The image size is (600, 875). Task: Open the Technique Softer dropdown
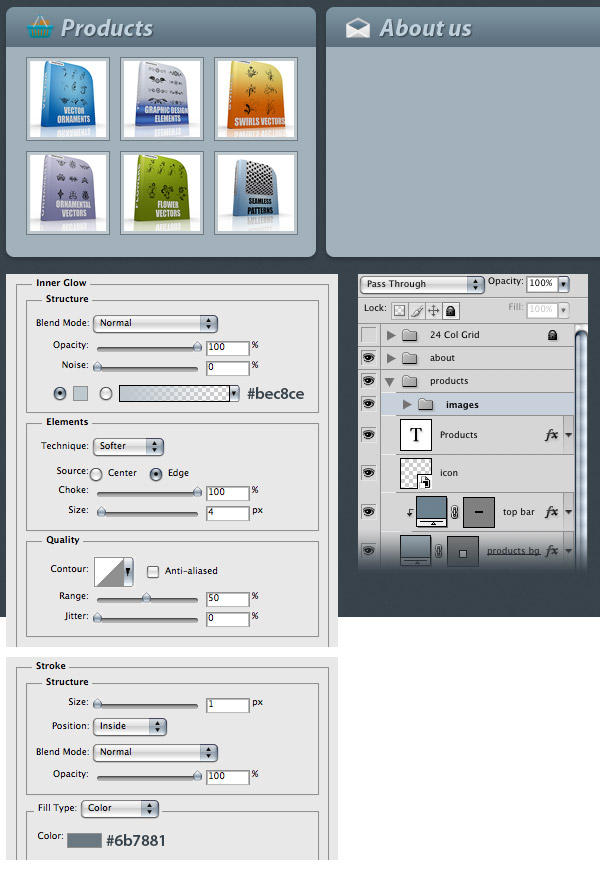pyautogui.click(x=128, y=446)
